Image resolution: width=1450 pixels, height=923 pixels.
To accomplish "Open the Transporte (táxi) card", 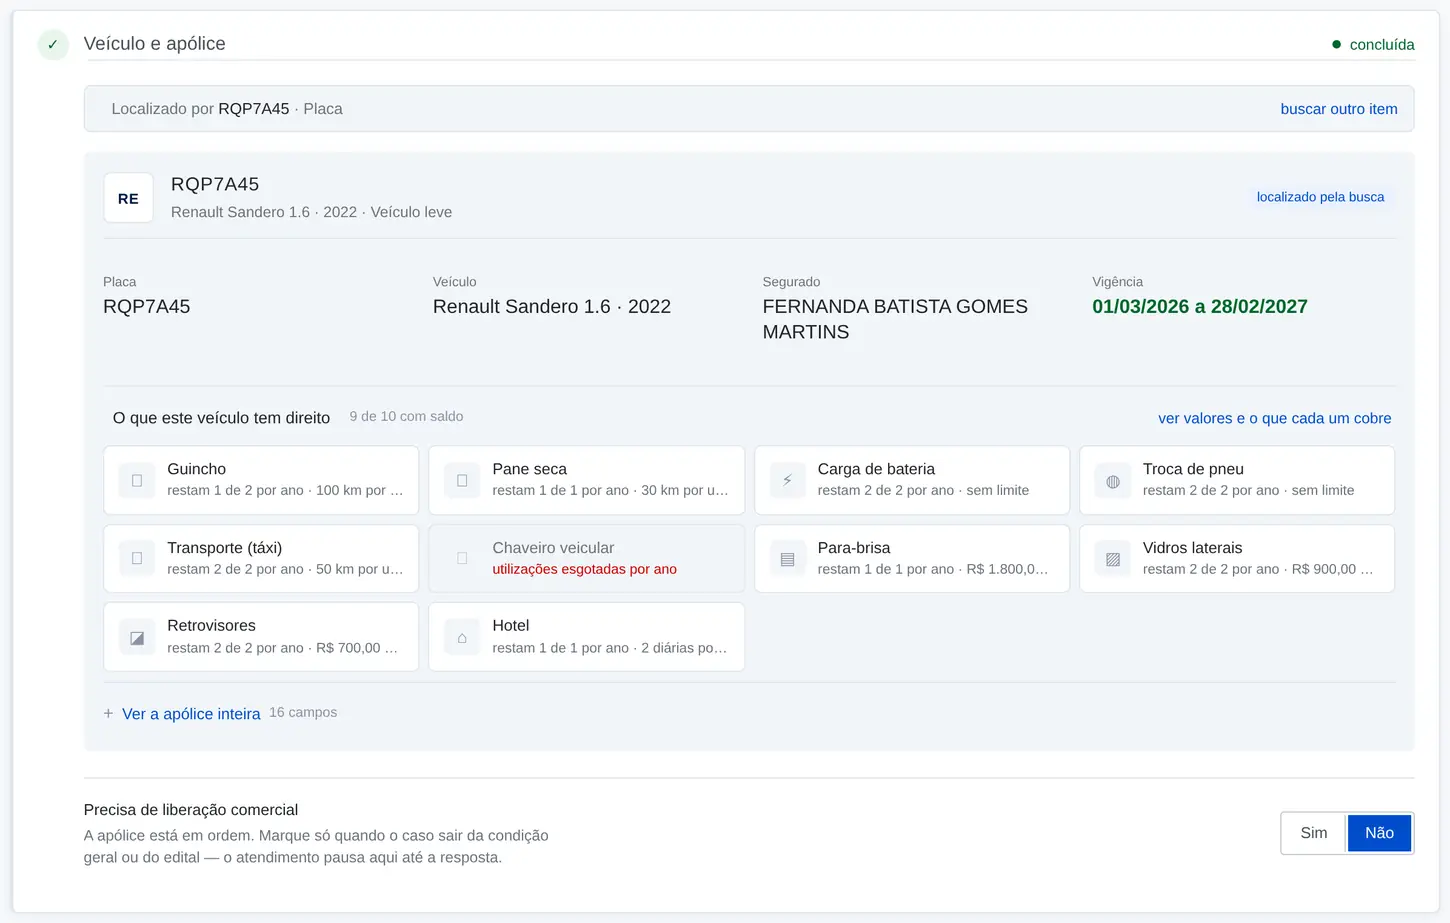I will click(x=261, y=559).
